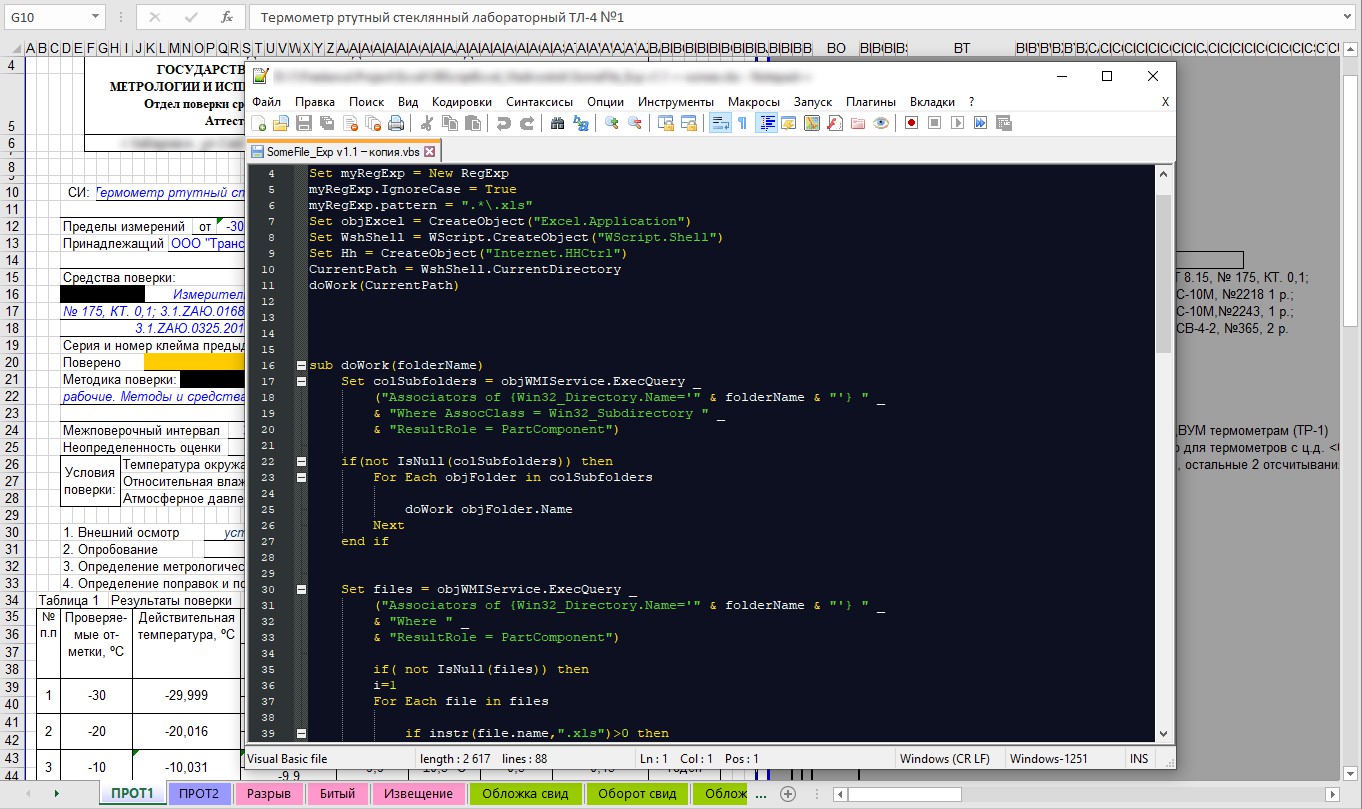Open the Кодировки menu
Screen dimensions: 1362x809
point(462,101)
